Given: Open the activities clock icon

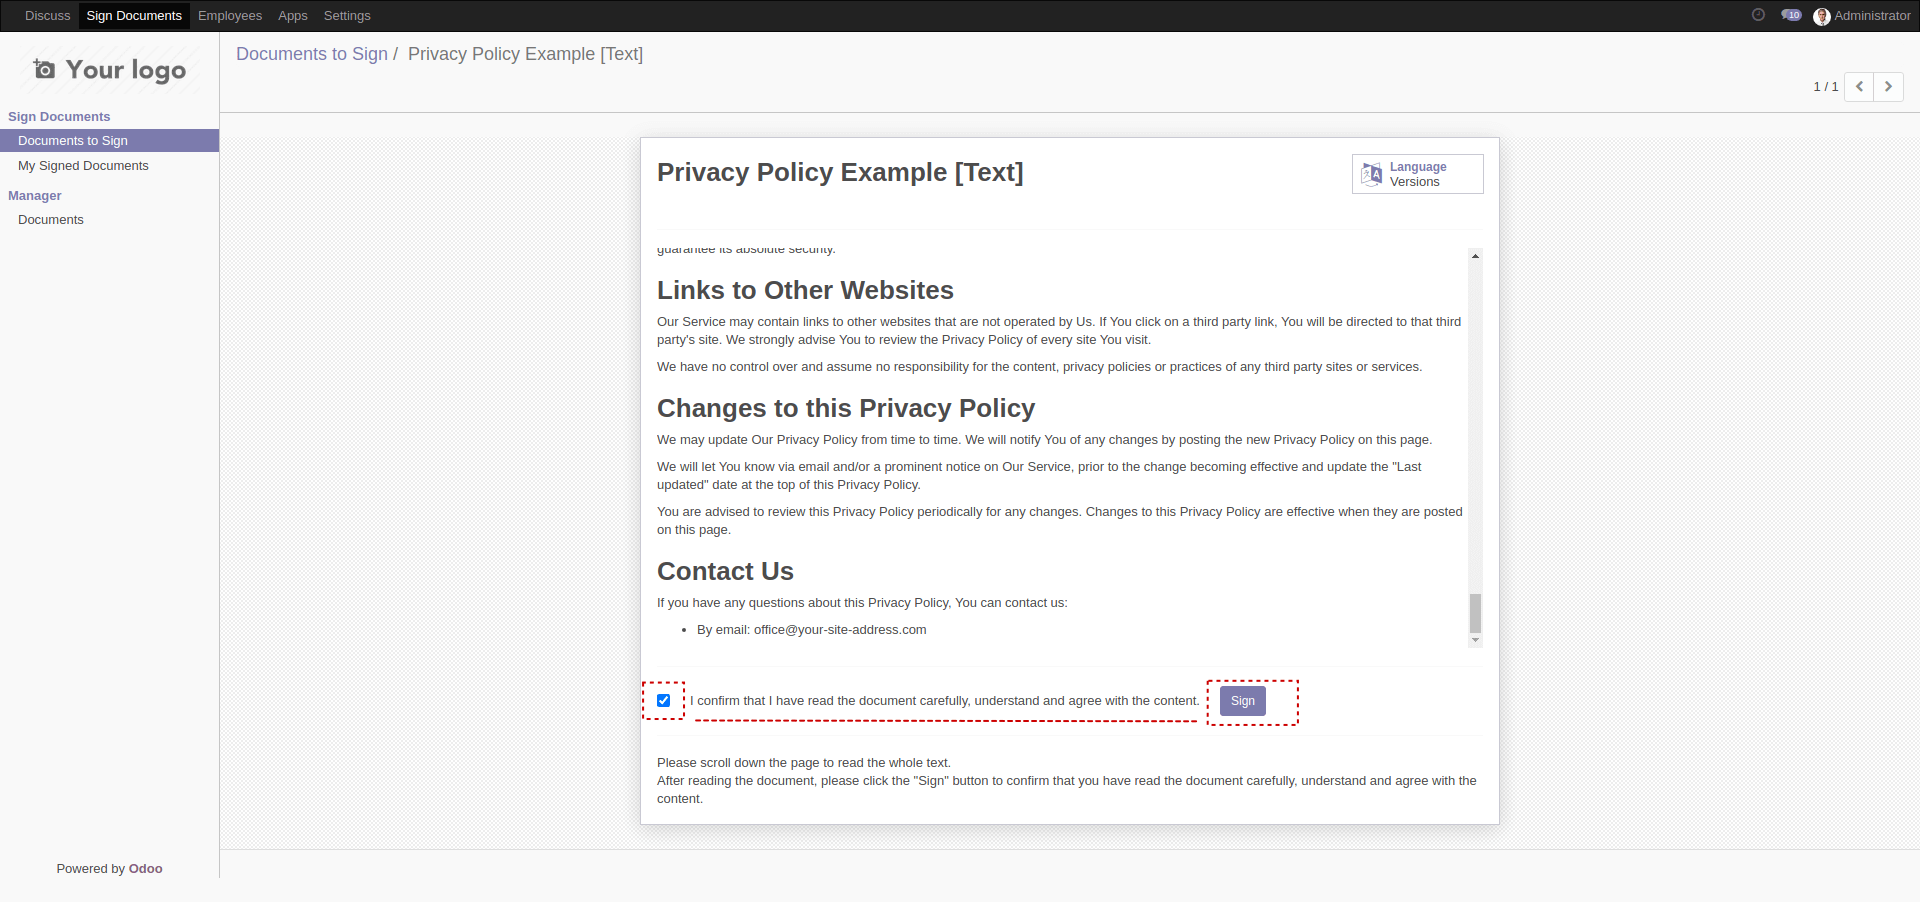Looking at the screenshot, I should click(1758, 15).
